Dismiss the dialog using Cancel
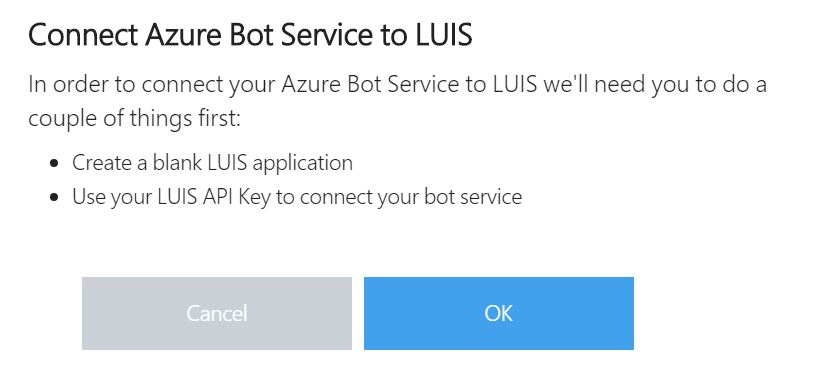The width and height of the screenshot is (826, 387). tap(217, 313)
